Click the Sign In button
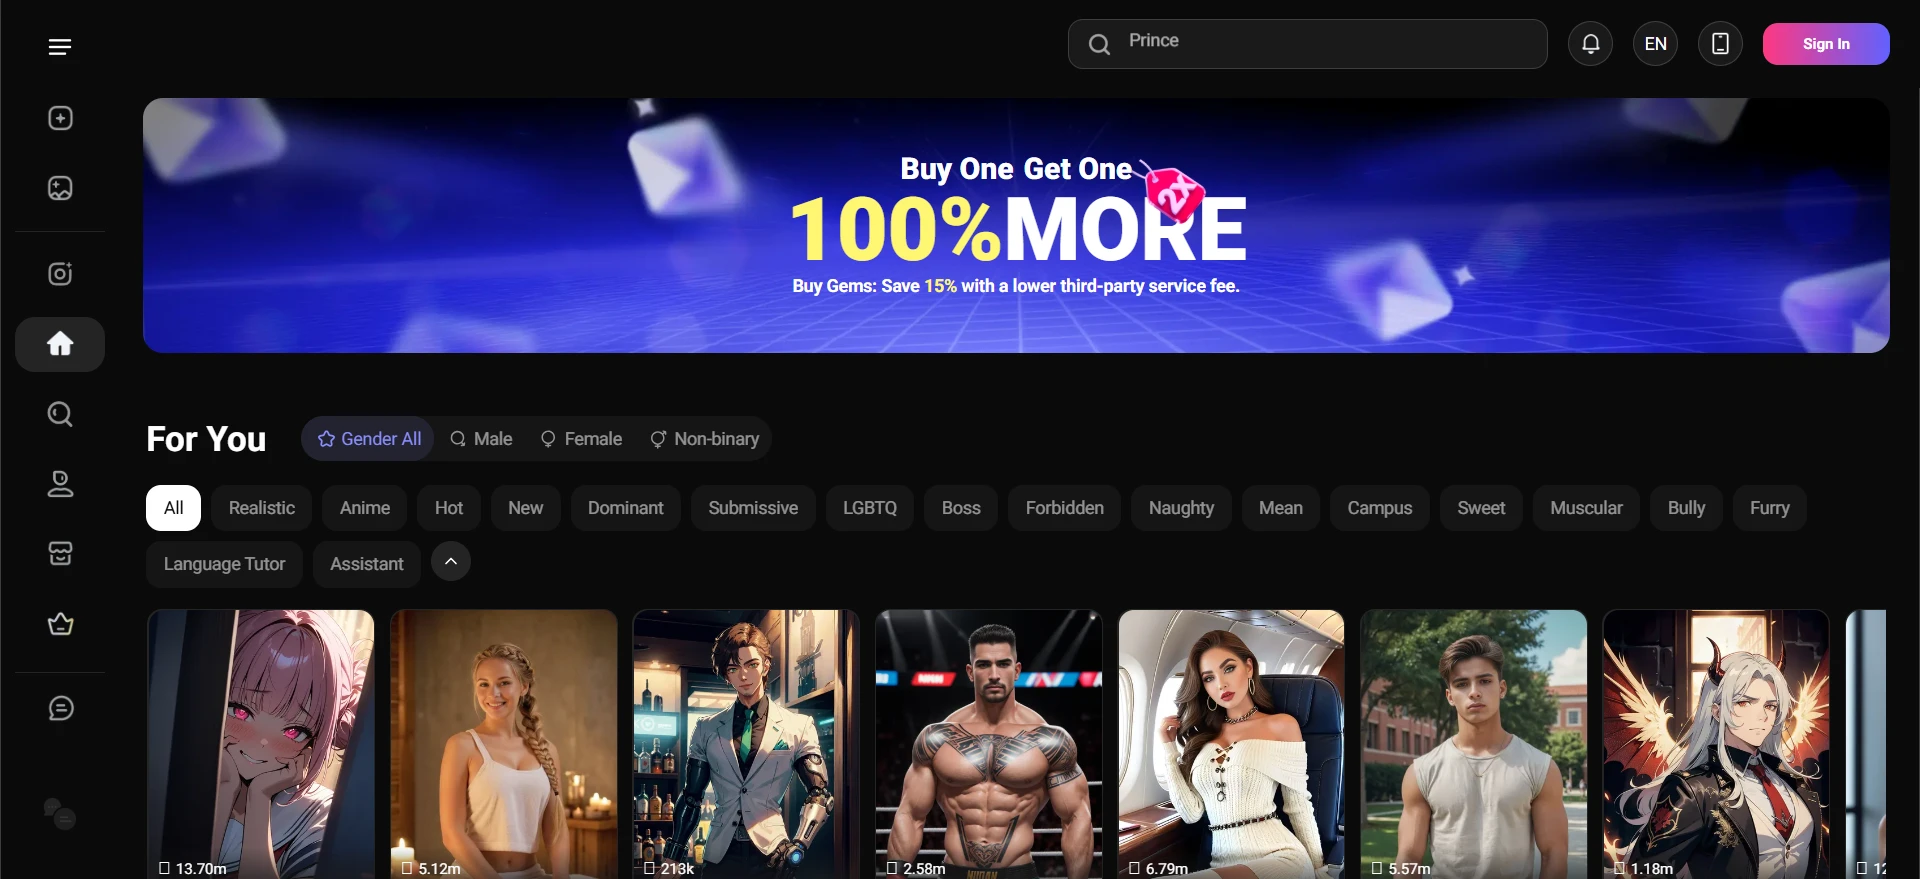This screenshot has height=879, width=1920. point(1825,44)
